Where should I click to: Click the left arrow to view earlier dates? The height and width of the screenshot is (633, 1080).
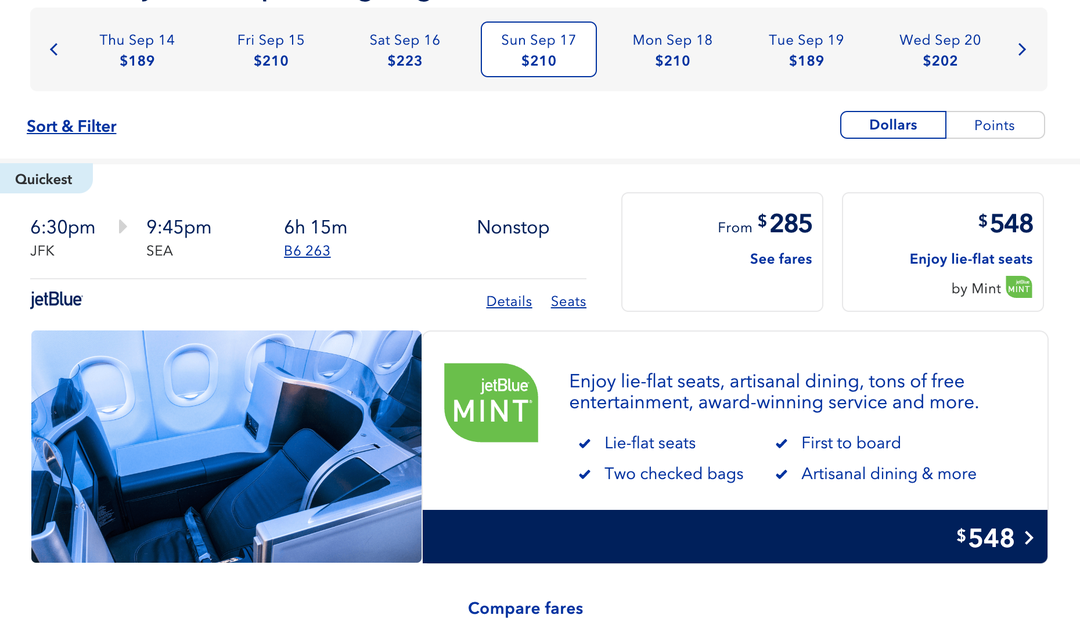pos(53,48)
